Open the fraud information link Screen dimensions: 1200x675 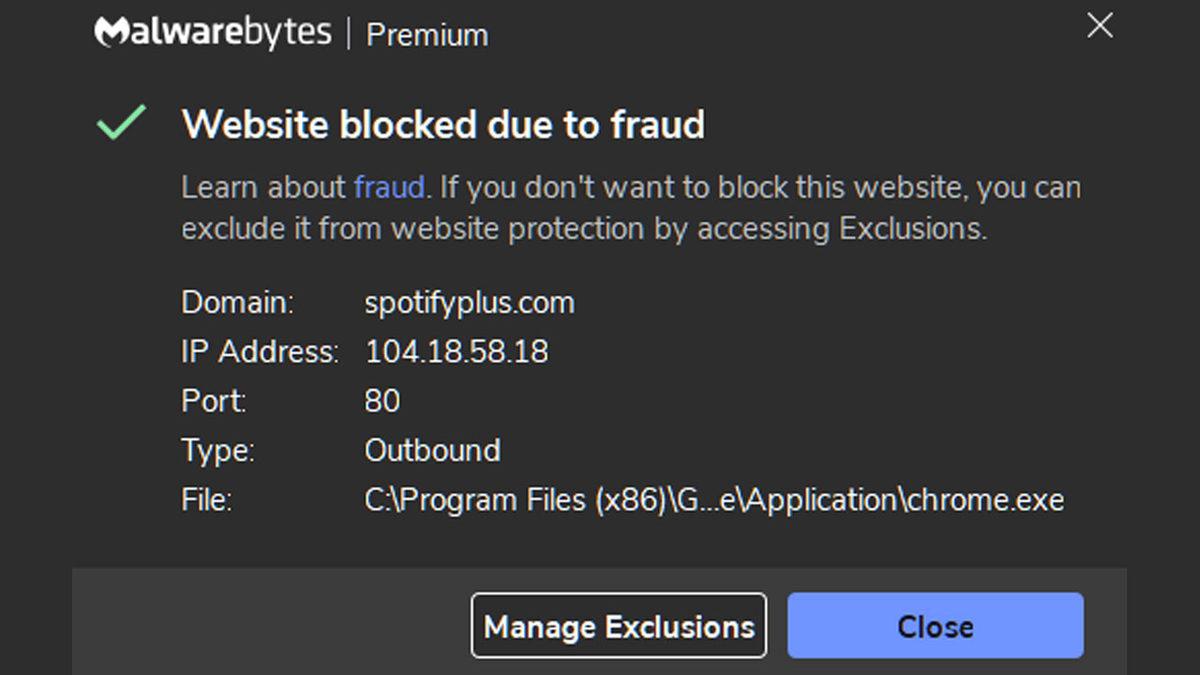(389, 187)
